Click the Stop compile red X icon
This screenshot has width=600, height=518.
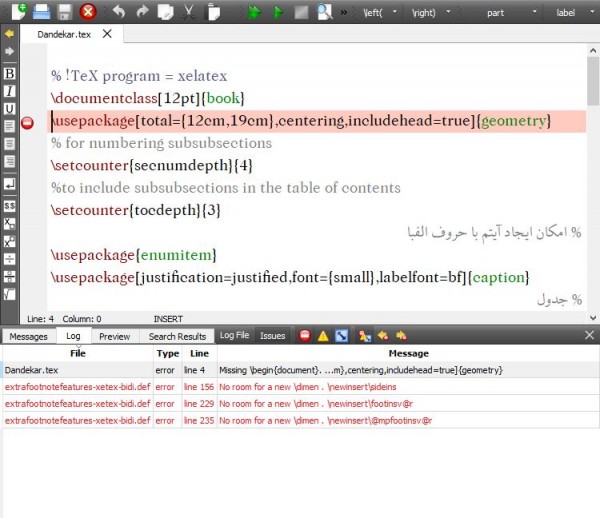(x=88, y=12)
